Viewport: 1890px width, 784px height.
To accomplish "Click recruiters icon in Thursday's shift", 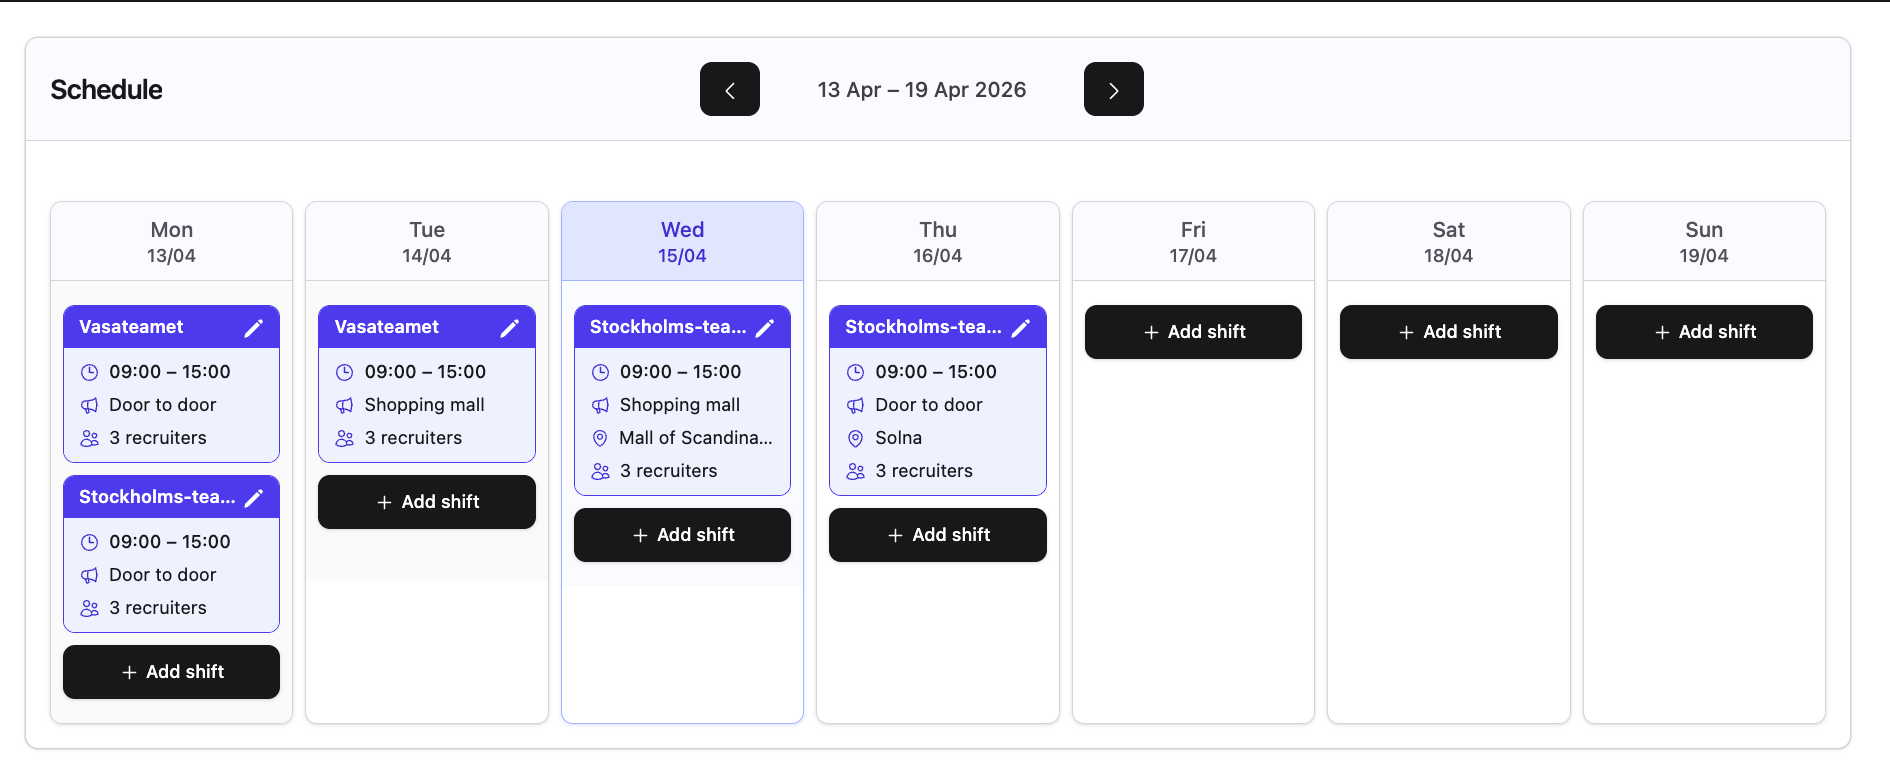I will point(856,471).
